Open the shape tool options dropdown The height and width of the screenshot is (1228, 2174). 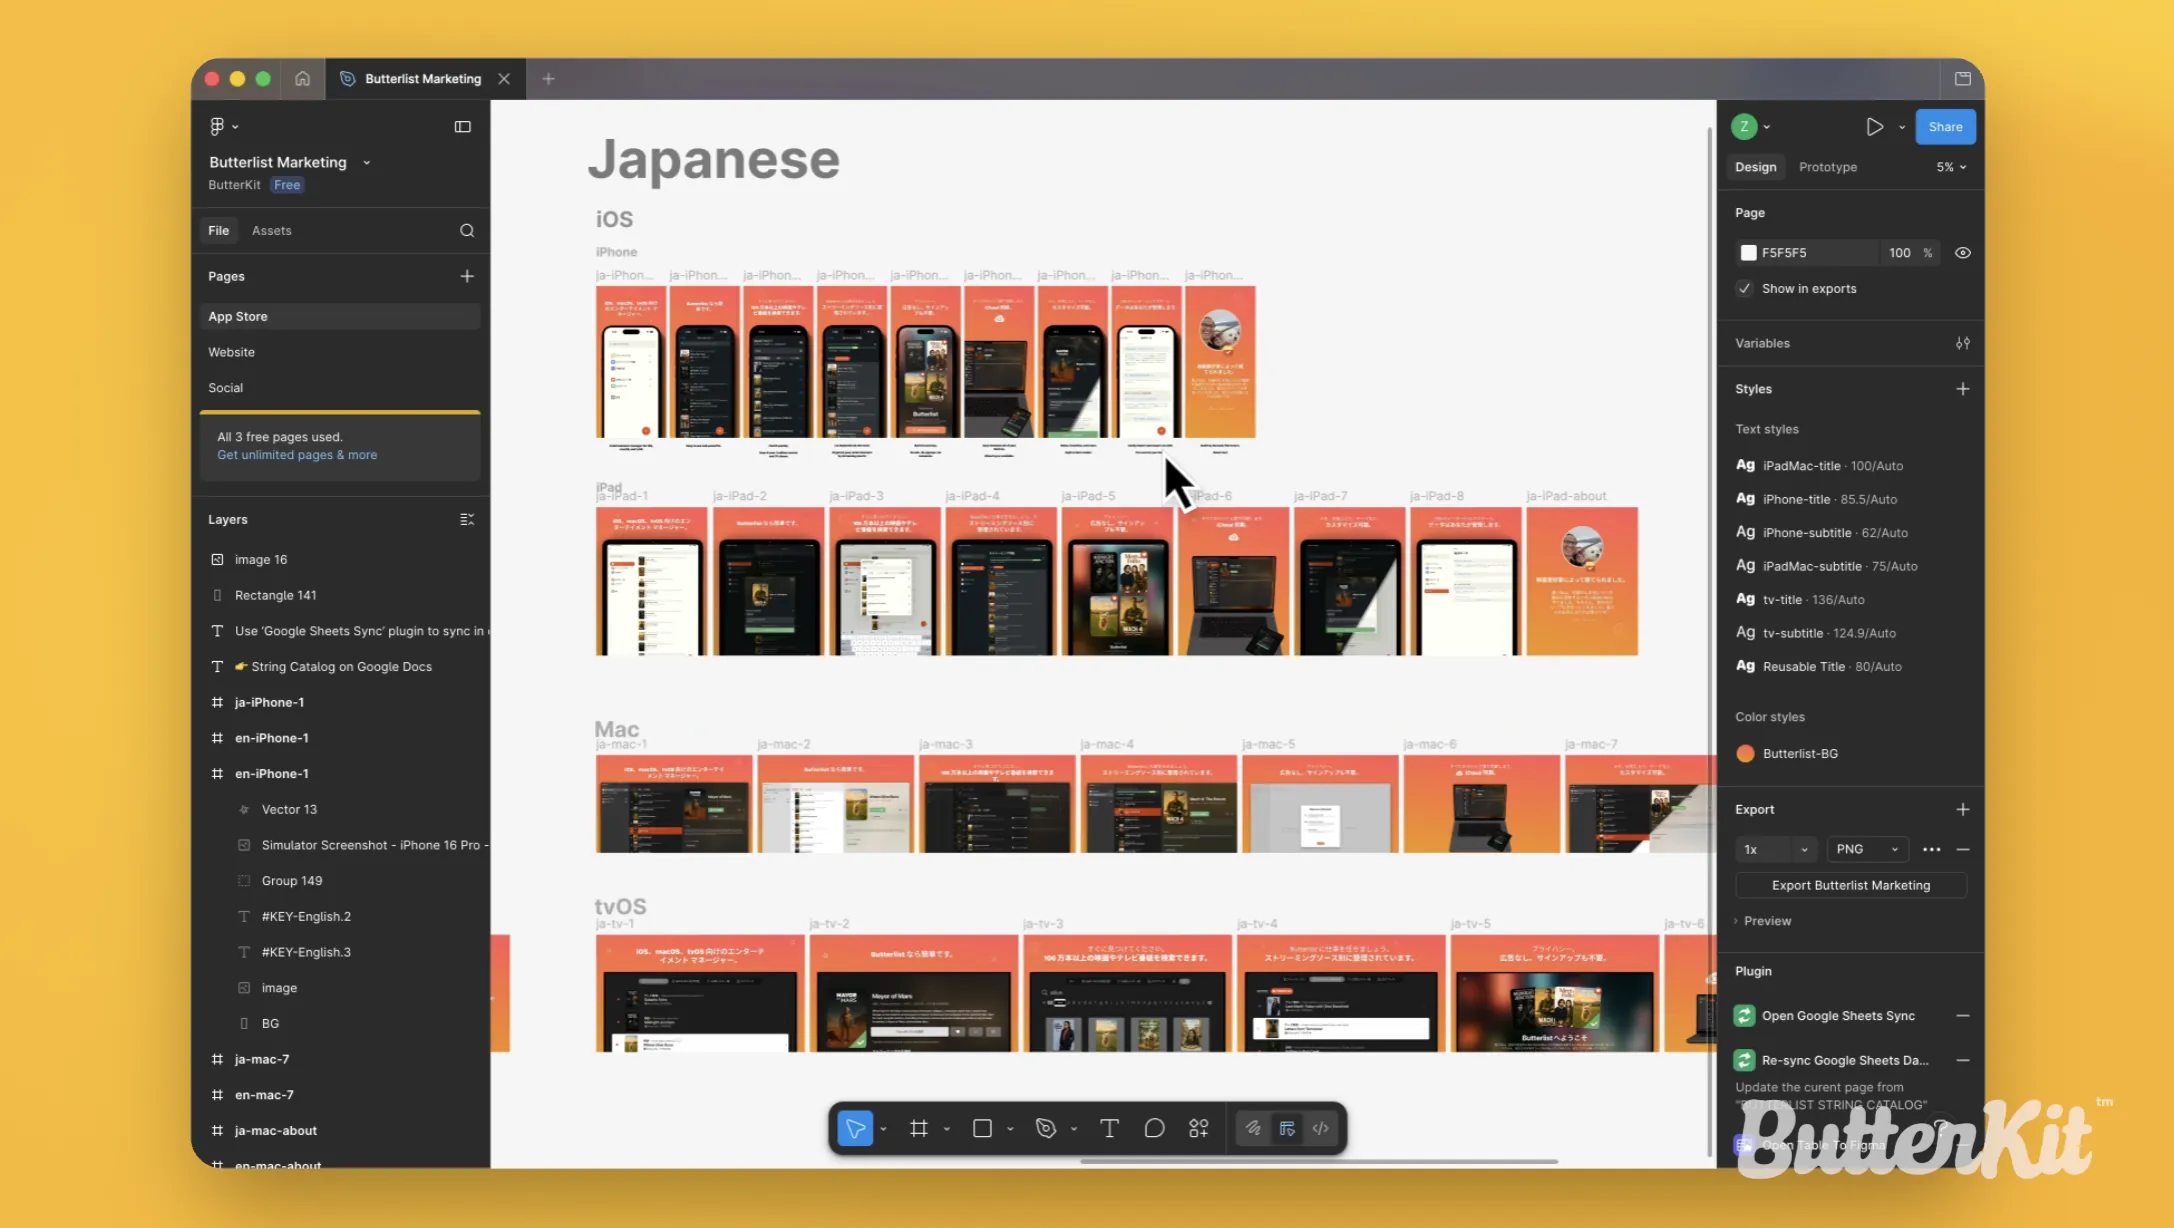[x=1010, y=1129]
